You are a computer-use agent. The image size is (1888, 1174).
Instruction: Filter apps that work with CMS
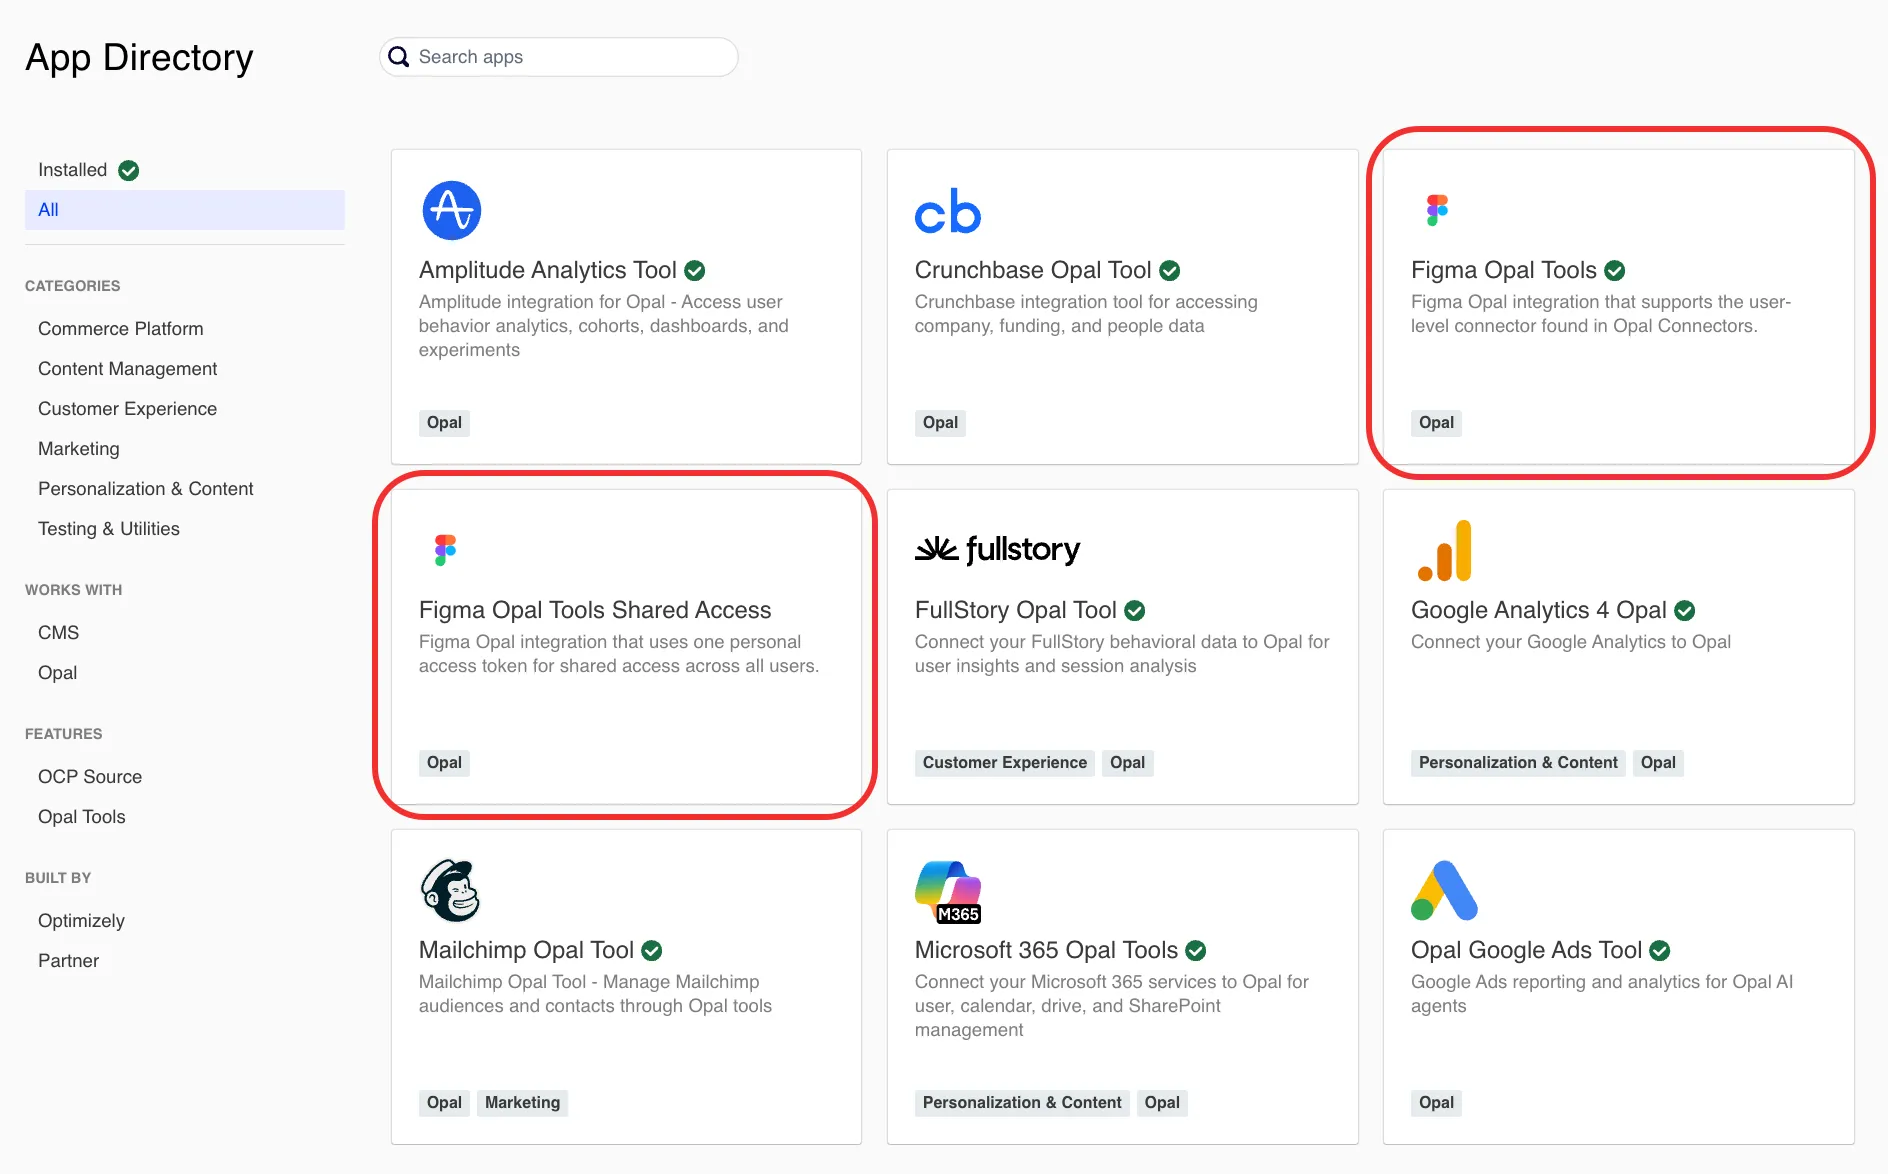click(x=59, y=633)
